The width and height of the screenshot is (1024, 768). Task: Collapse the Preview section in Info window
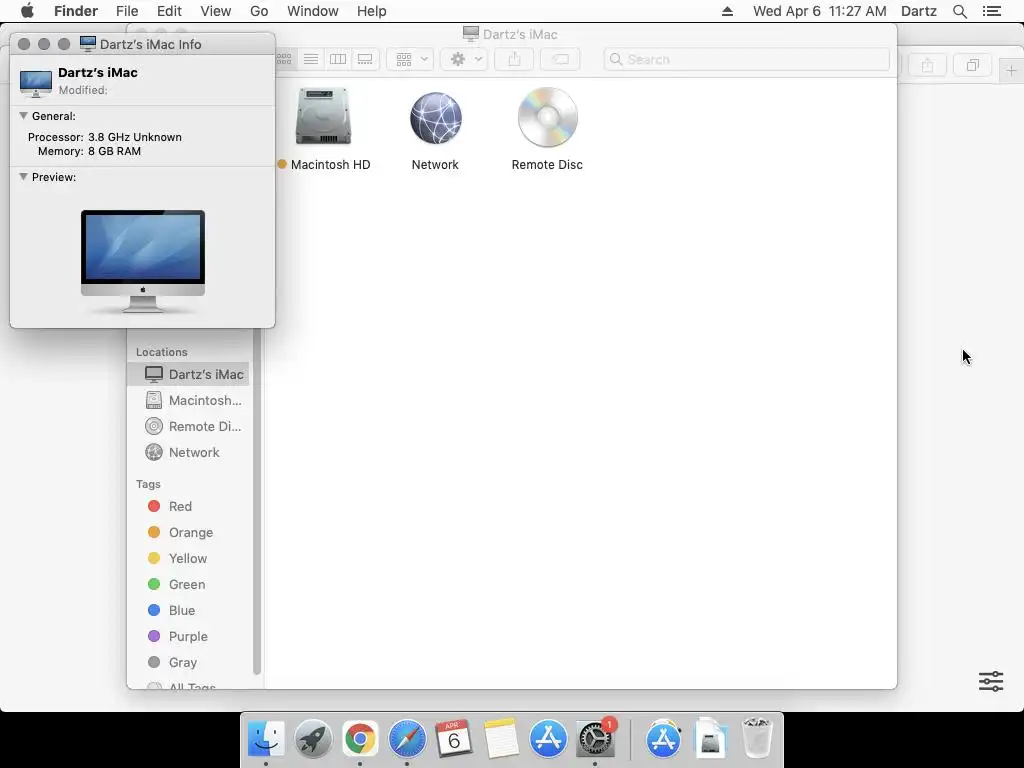pos(24,176)
